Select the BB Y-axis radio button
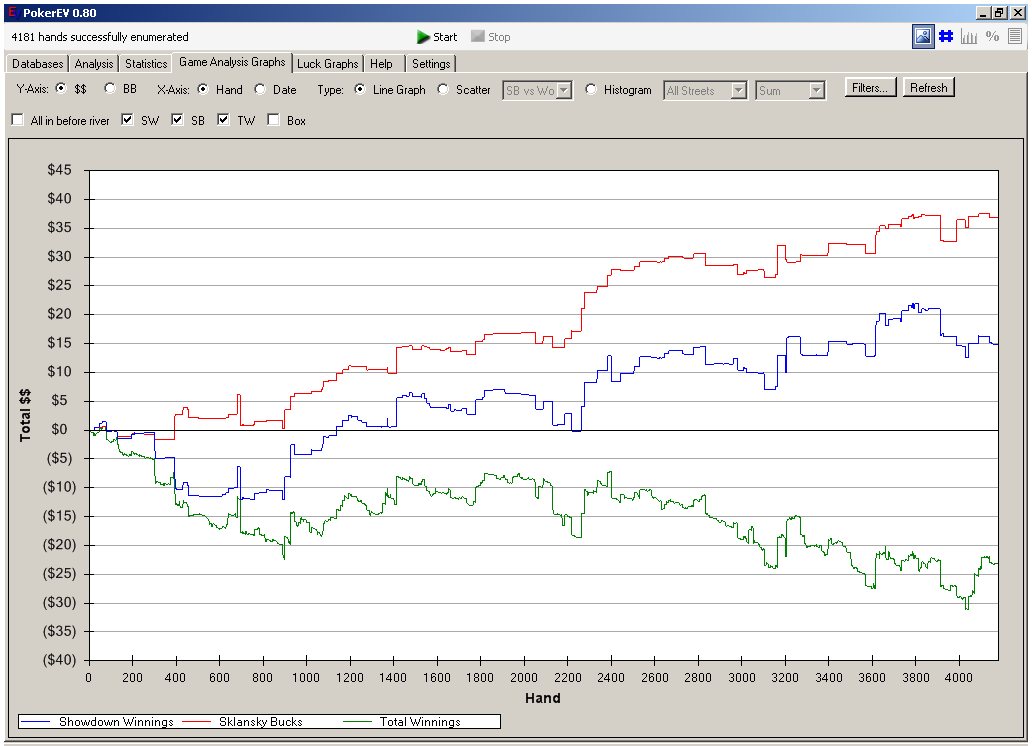 pos(110,89)
